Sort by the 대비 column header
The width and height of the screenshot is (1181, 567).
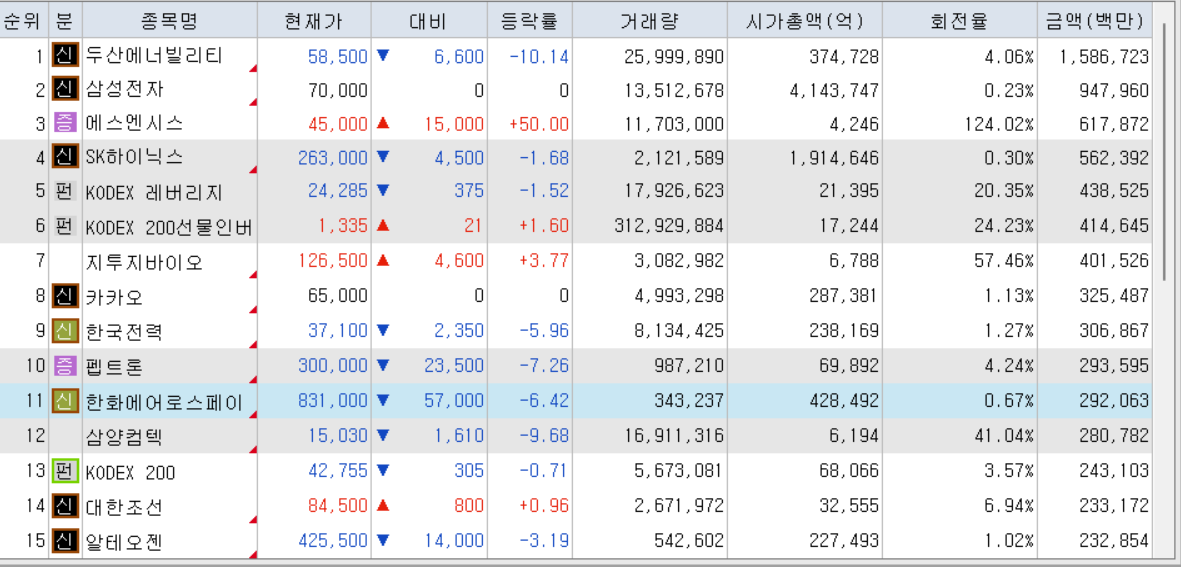[429, 22]
